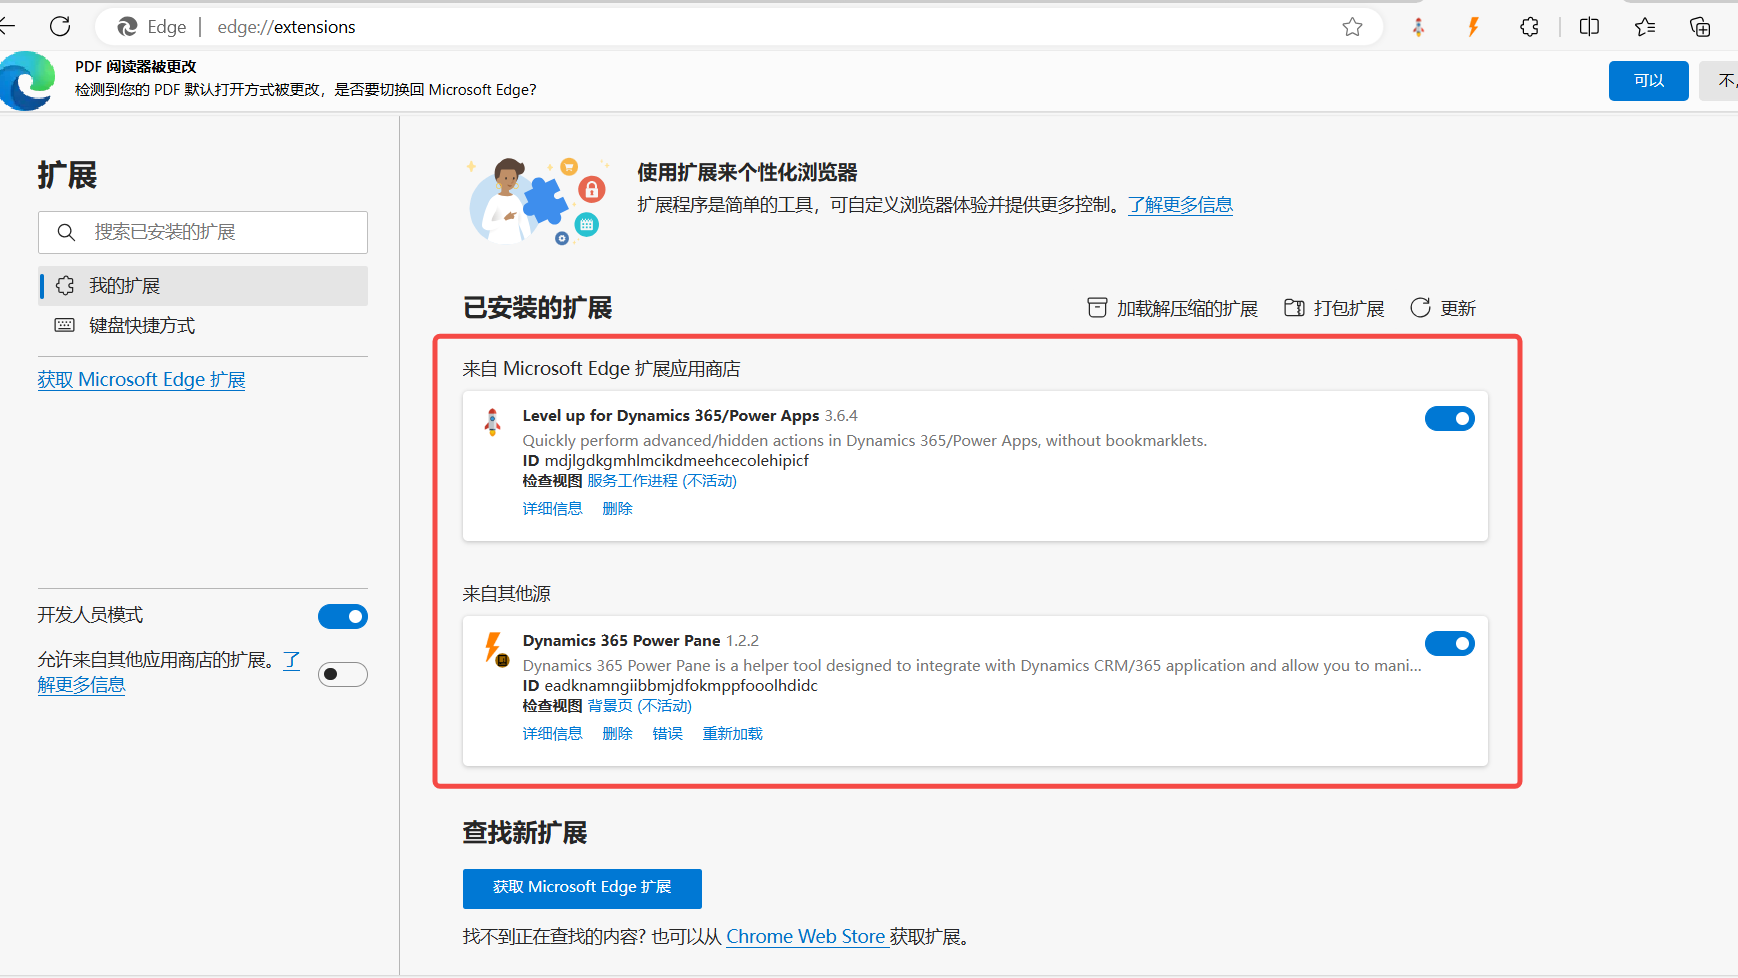Open the Extensions puzzle menu in toolbar

(1529, 27)
